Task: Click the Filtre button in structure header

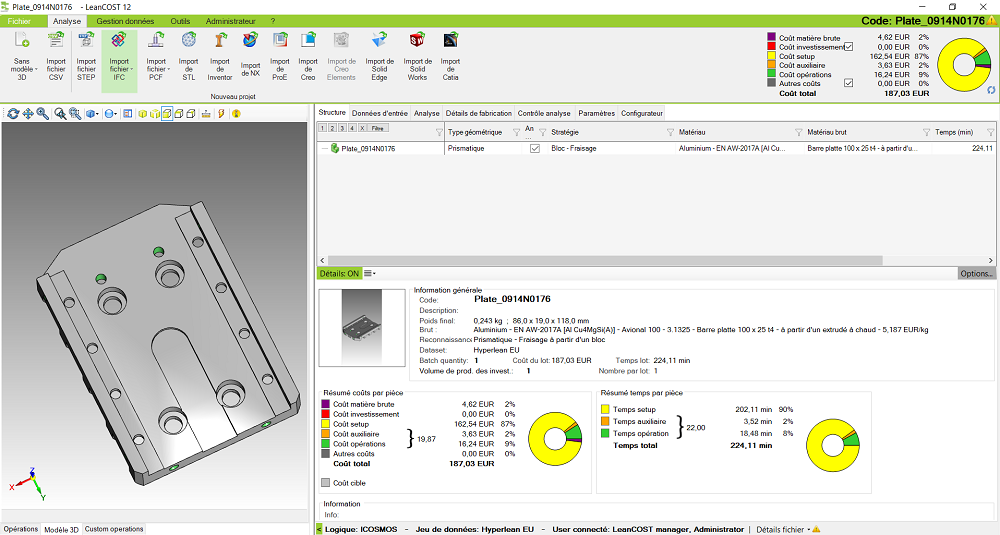Action: (x=378, y=128)
